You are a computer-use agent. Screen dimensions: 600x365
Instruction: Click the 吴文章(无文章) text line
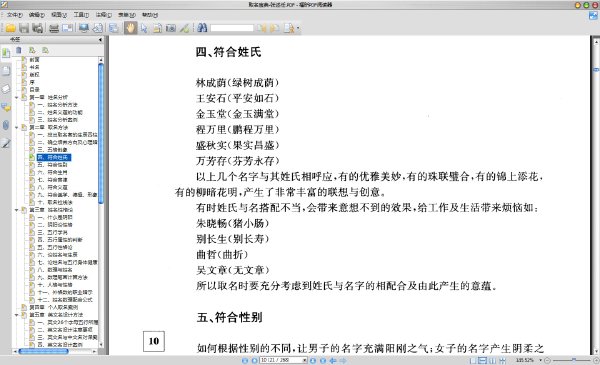pos(233,270)
